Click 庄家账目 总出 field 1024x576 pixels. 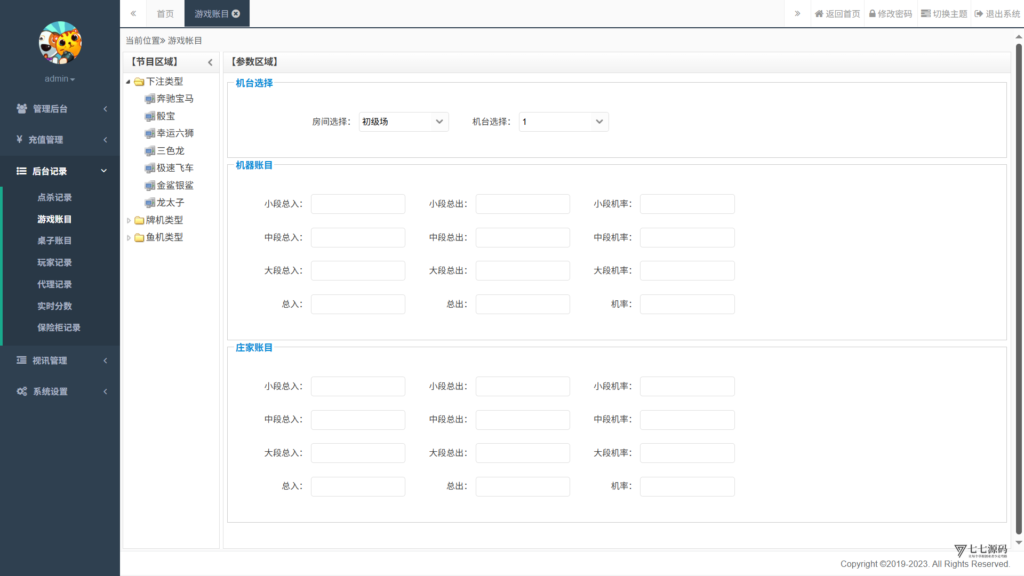click(x=522, y=486)
